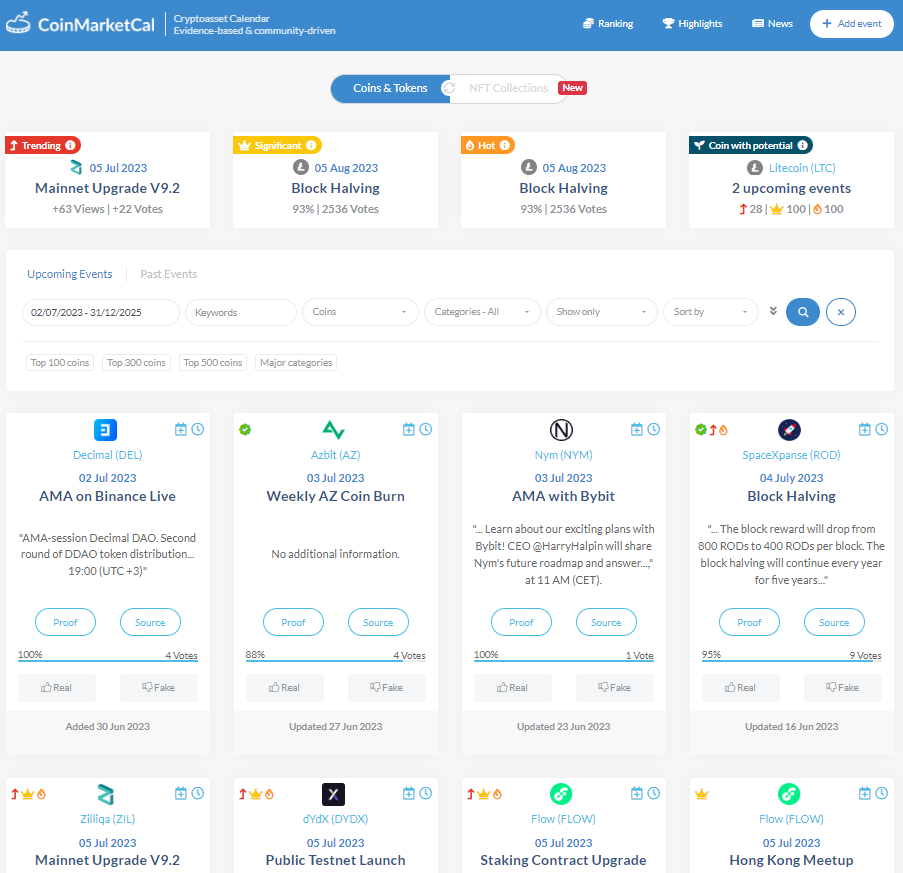Viewport: 903px width, 873px height.
Task: Show info for the Hot badge
Action: [504, 145]
